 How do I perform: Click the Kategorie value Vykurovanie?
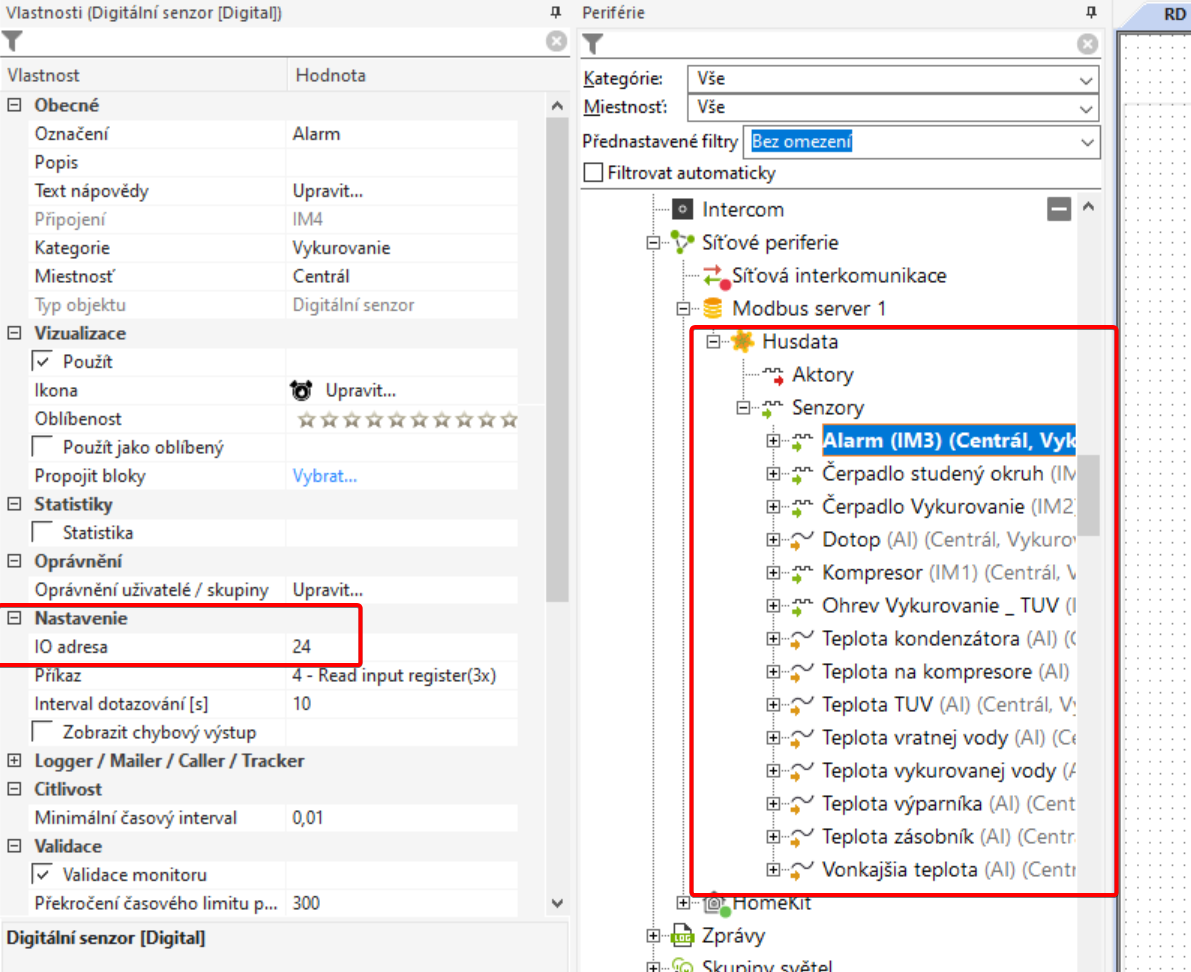pyautogui.click(x=341, y=248)
